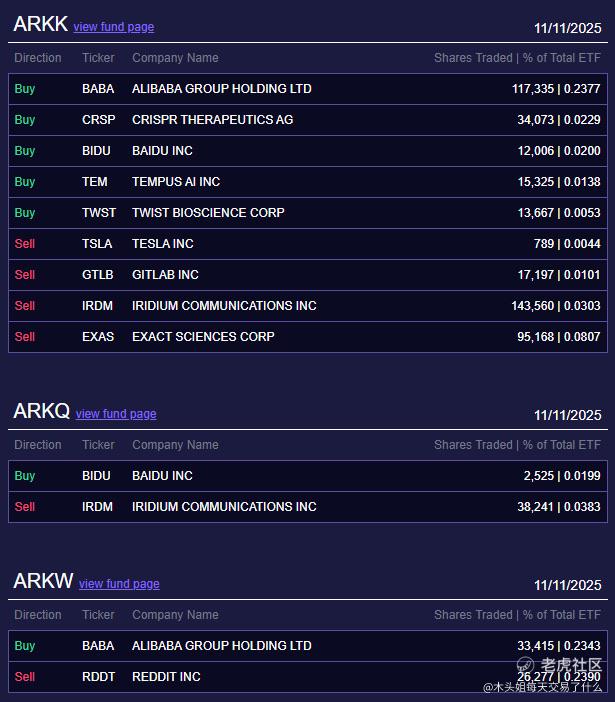Click the BIDU buy row under ARKQ
Viewport: 615px width, 702px height.
[308, 475]
